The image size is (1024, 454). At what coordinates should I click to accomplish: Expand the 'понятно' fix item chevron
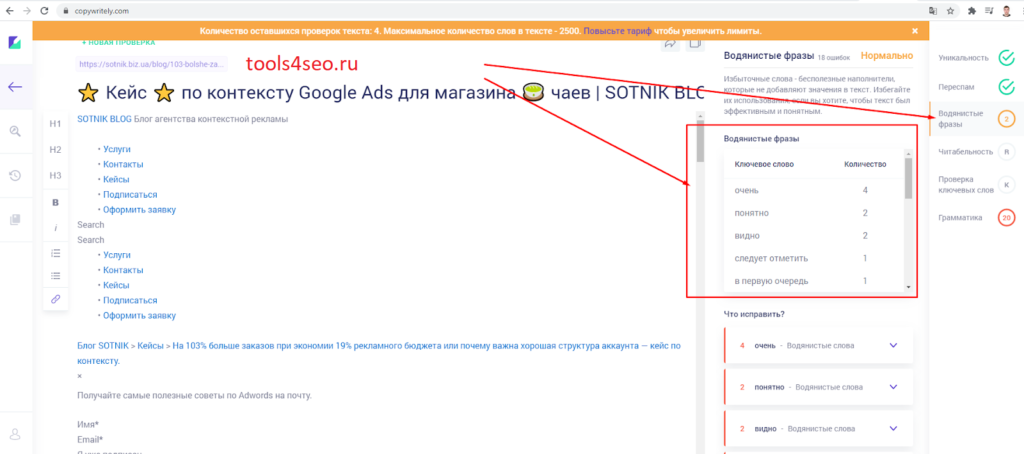point(893,387)
